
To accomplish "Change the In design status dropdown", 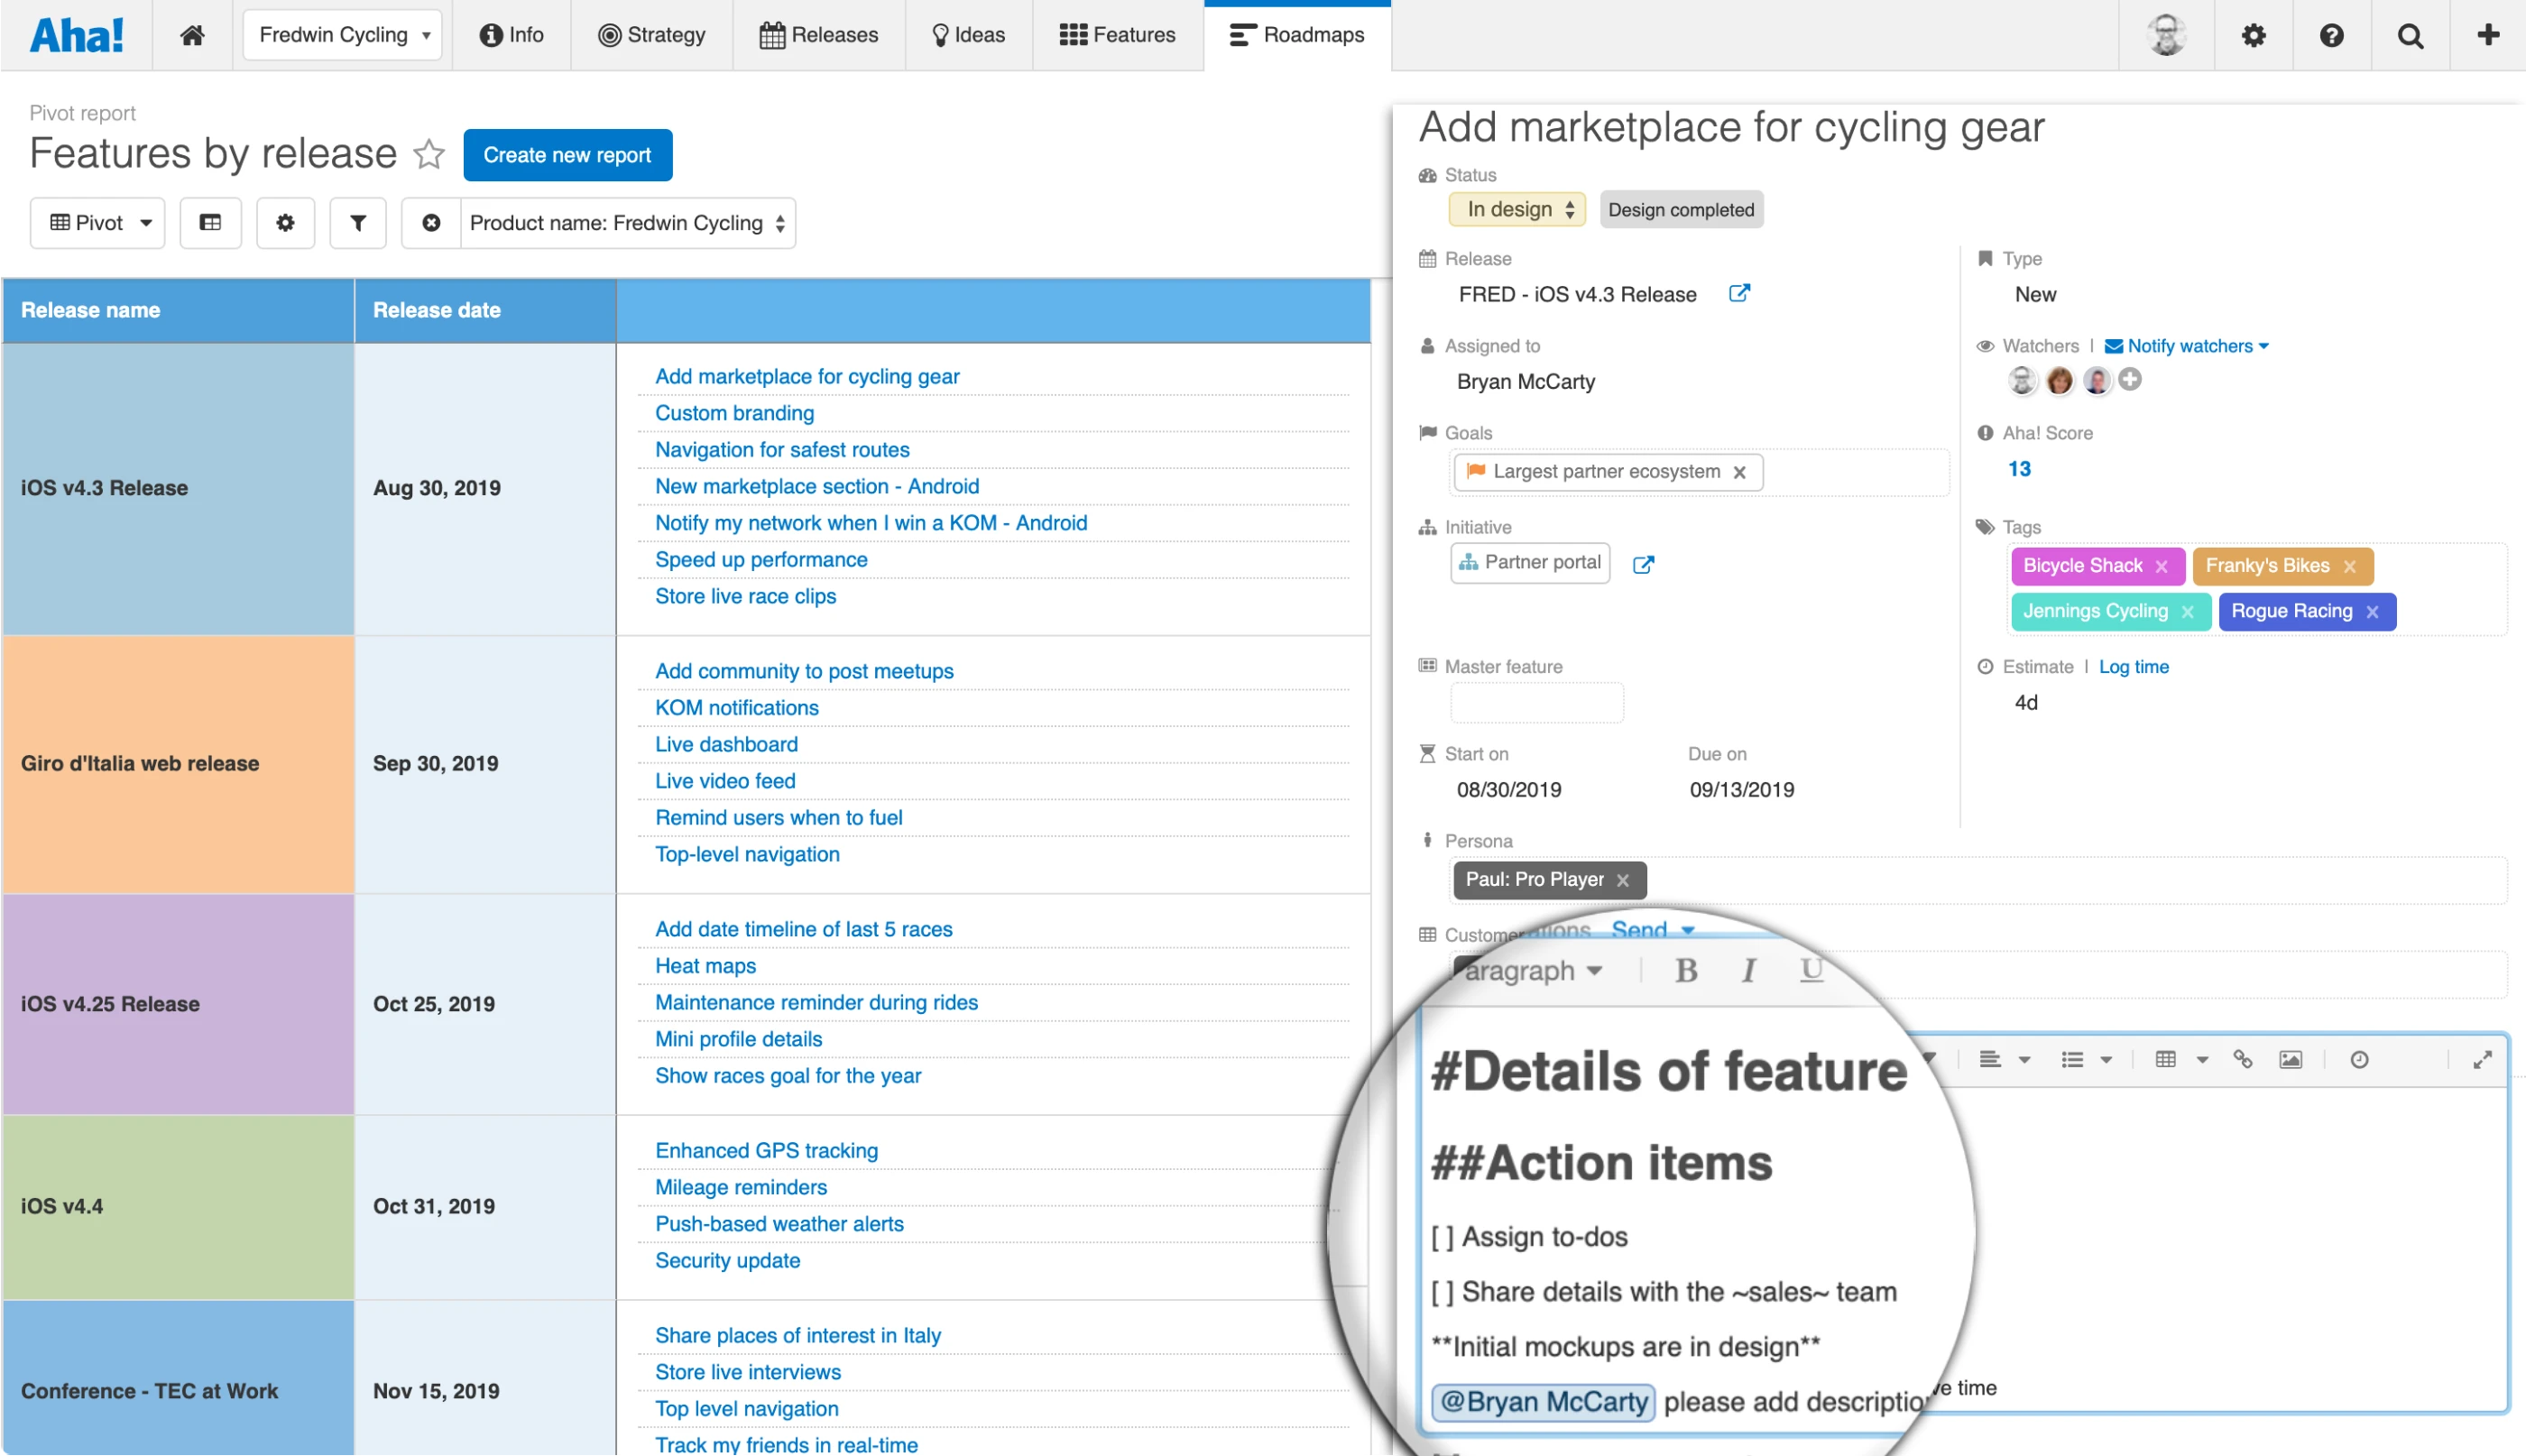I will tap(1517, 210).
